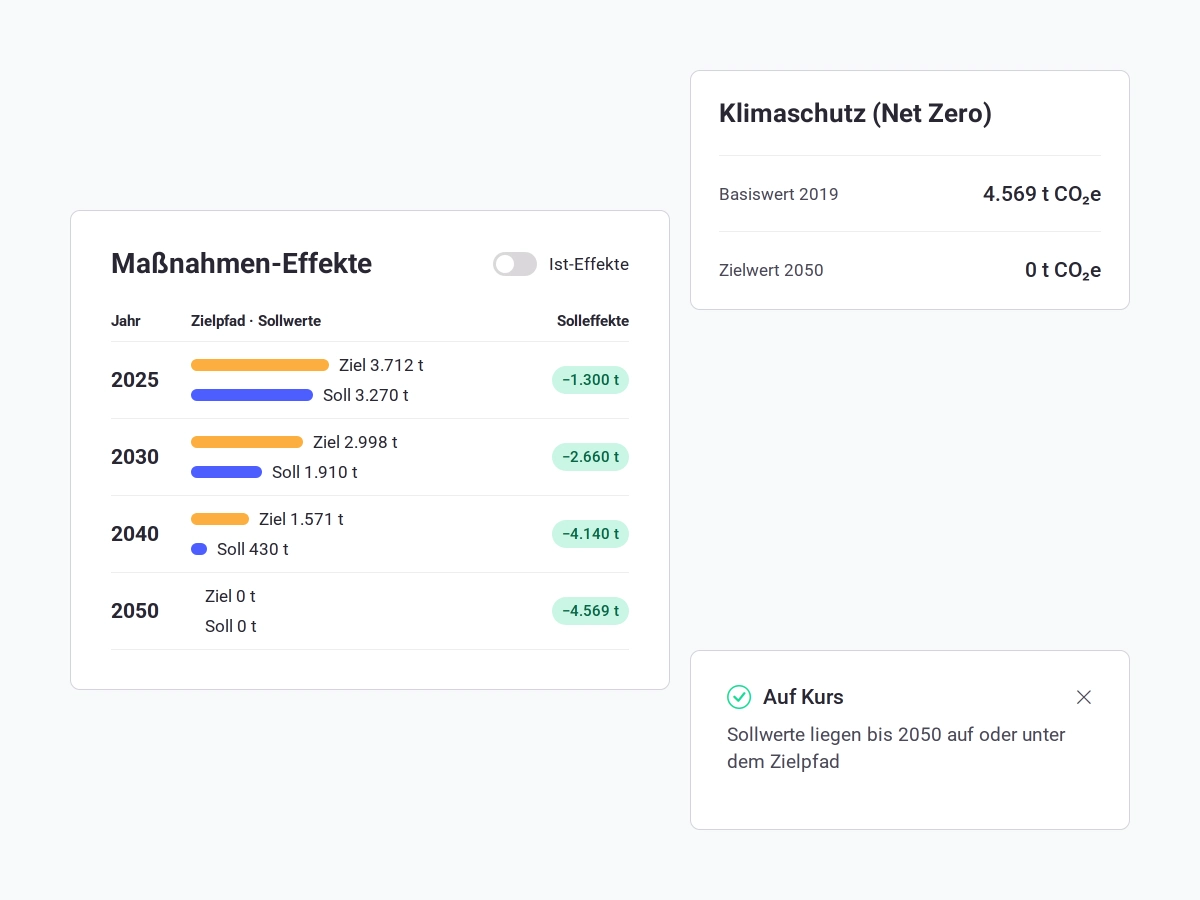Click the 'Soll 0 t' value
This screenshot has height=900, width=1200.
tap(231, 626)
